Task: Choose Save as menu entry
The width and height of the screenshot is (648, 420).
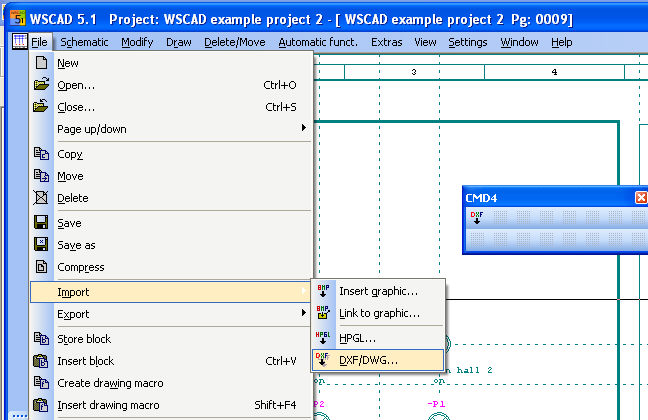Action: point(171,245)
